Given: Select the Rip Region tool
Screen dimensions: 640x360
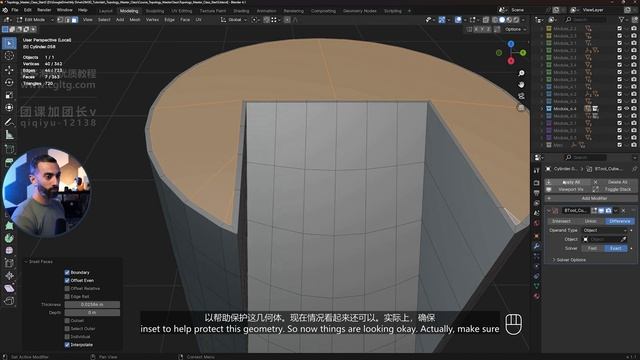Looking at the screenshot, I should click(9, 301).
